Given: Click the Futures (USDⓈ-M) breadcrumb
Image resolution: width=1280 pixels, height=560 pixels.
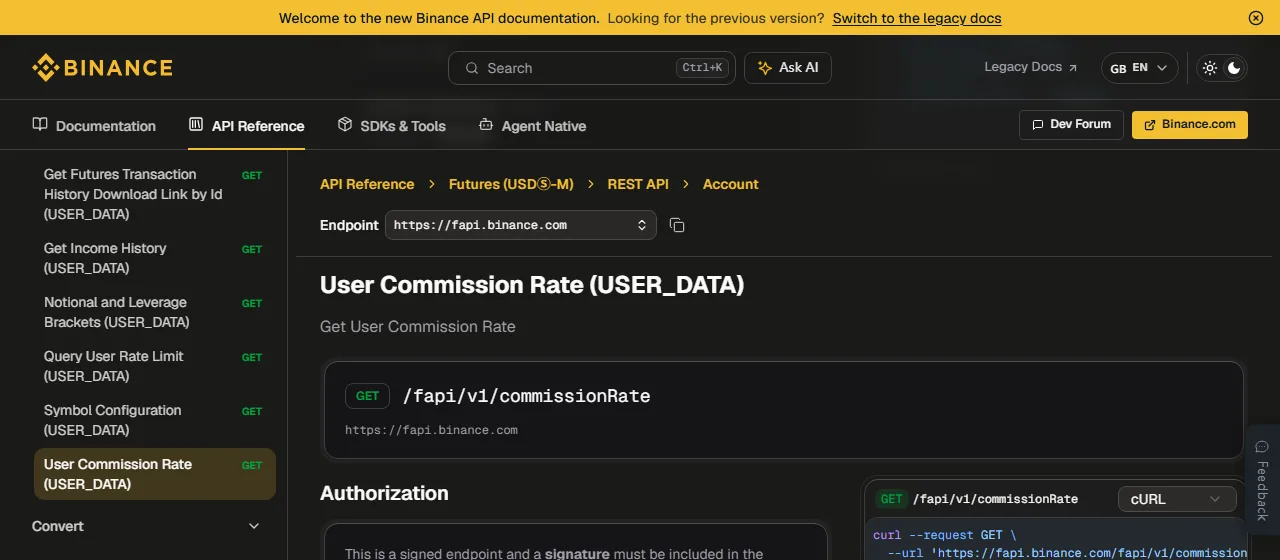Looking at the screenshot, I should click(511, 184).
